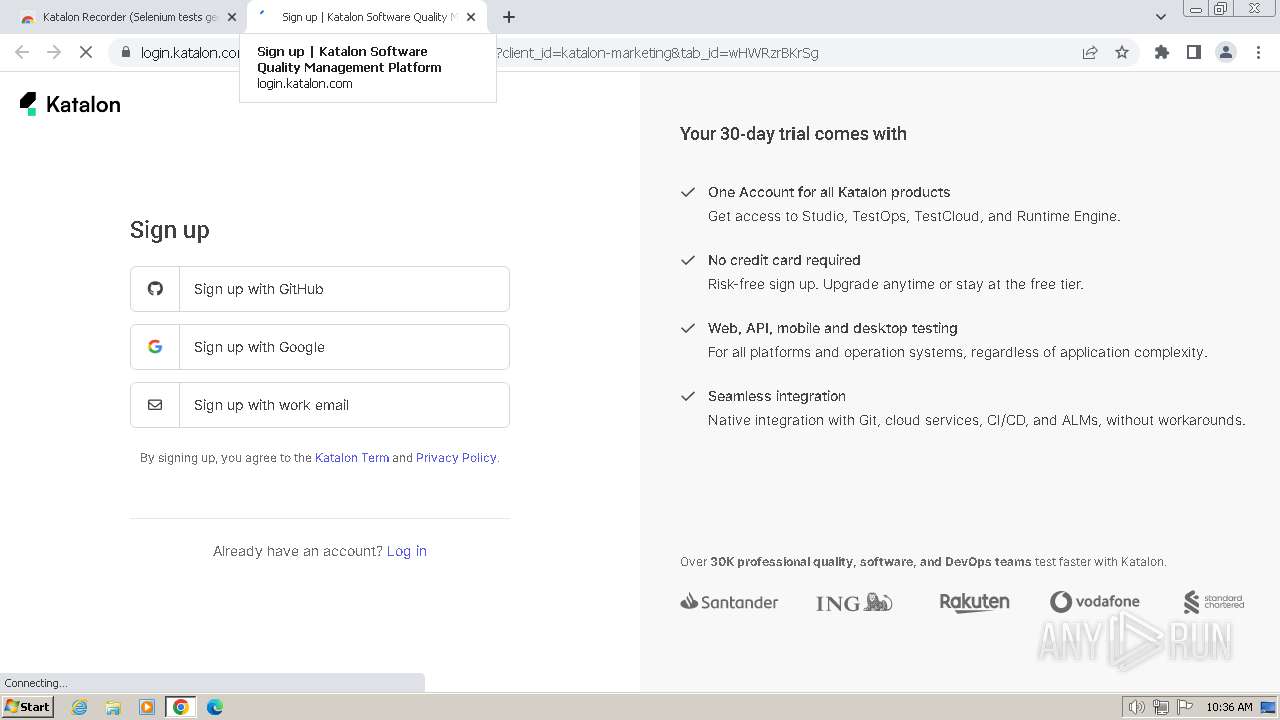Click 'Your 30-day trial comes with' heading
The image size is (1280, 720).
(x=793, y=134)
